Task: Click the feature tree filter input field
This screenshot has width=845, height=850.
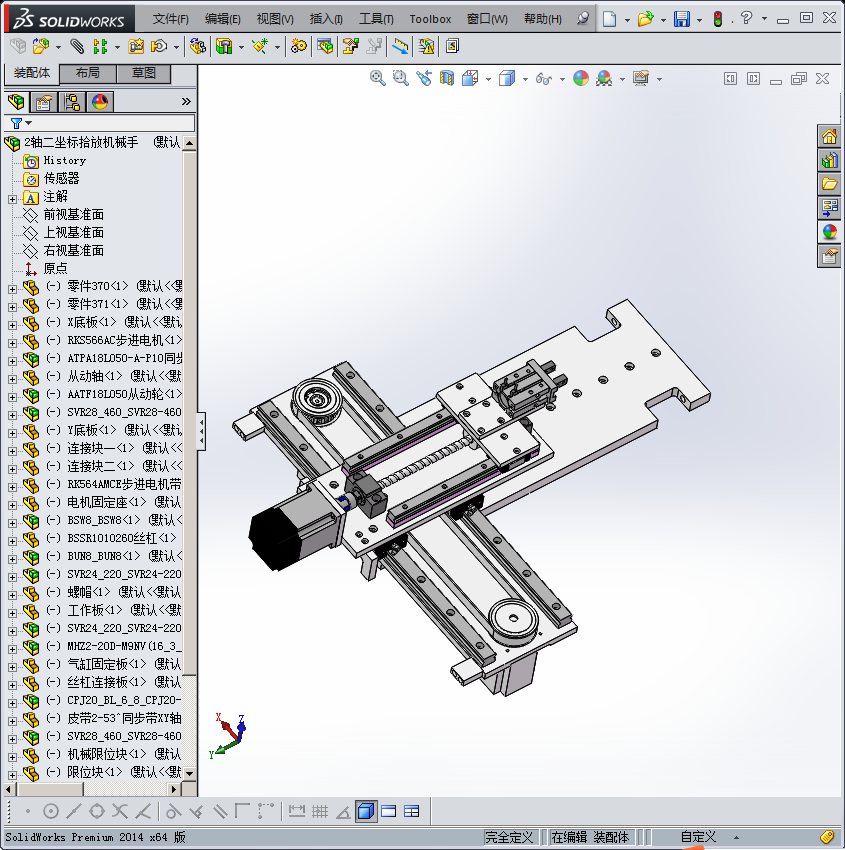Action: (113, 123)
